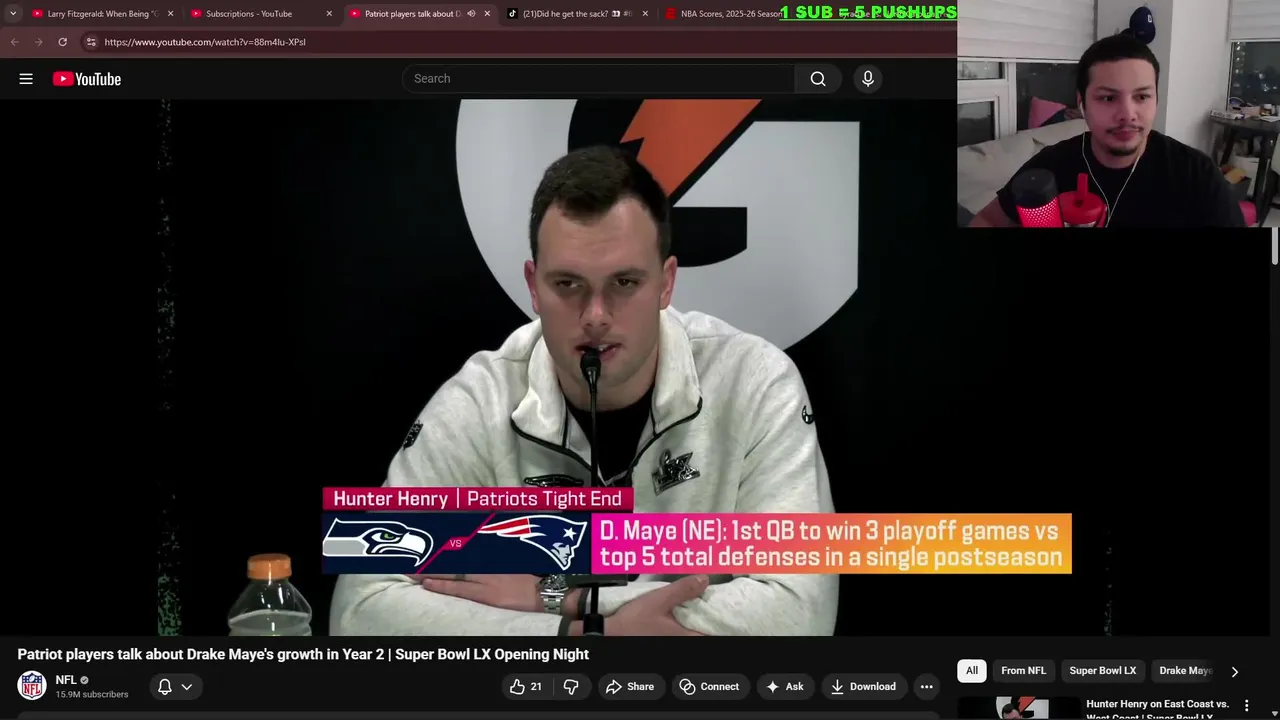Open the YouTube guide hamburger menu
Image resolution: width=1280 pixels, height=720 pixels.
26,79
